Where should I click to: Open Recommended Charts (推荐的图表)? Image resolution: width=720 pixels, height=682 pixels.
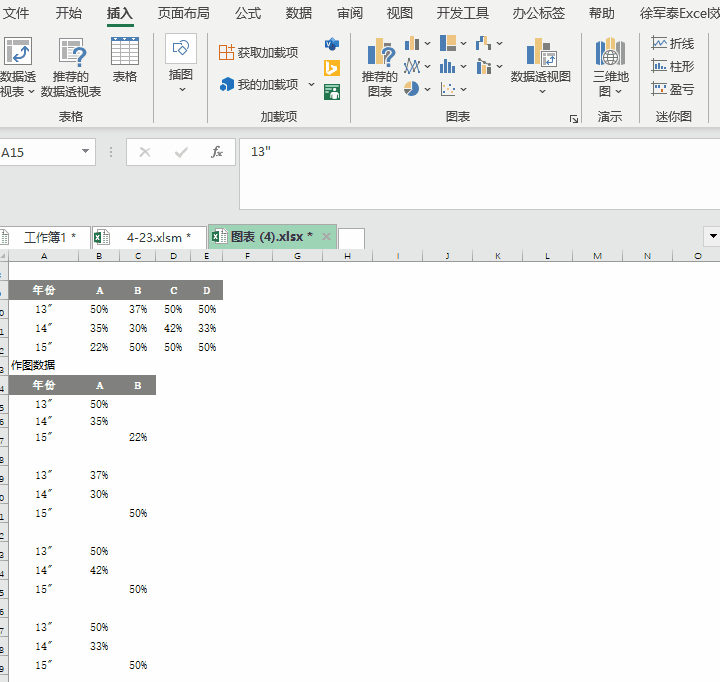tap(379, 67)
